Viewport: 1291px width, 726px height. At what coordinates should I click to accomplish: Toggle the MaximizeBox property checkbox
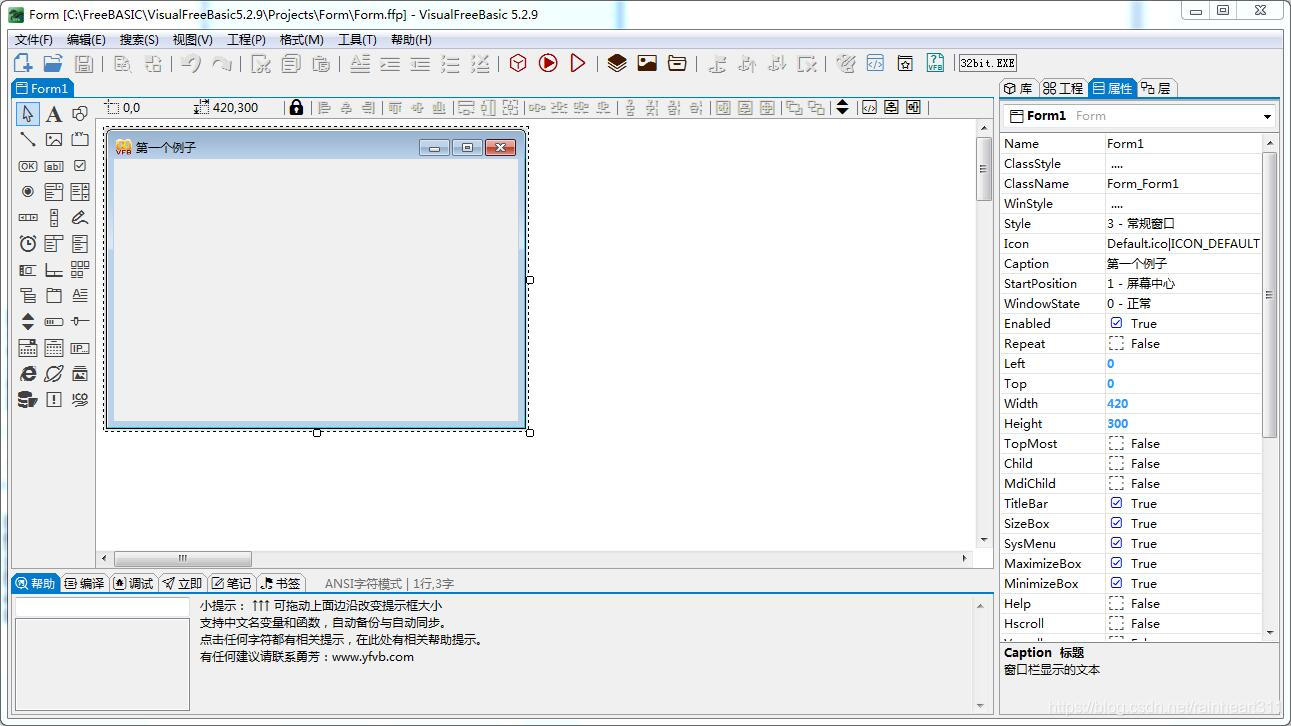point(1116,563)
